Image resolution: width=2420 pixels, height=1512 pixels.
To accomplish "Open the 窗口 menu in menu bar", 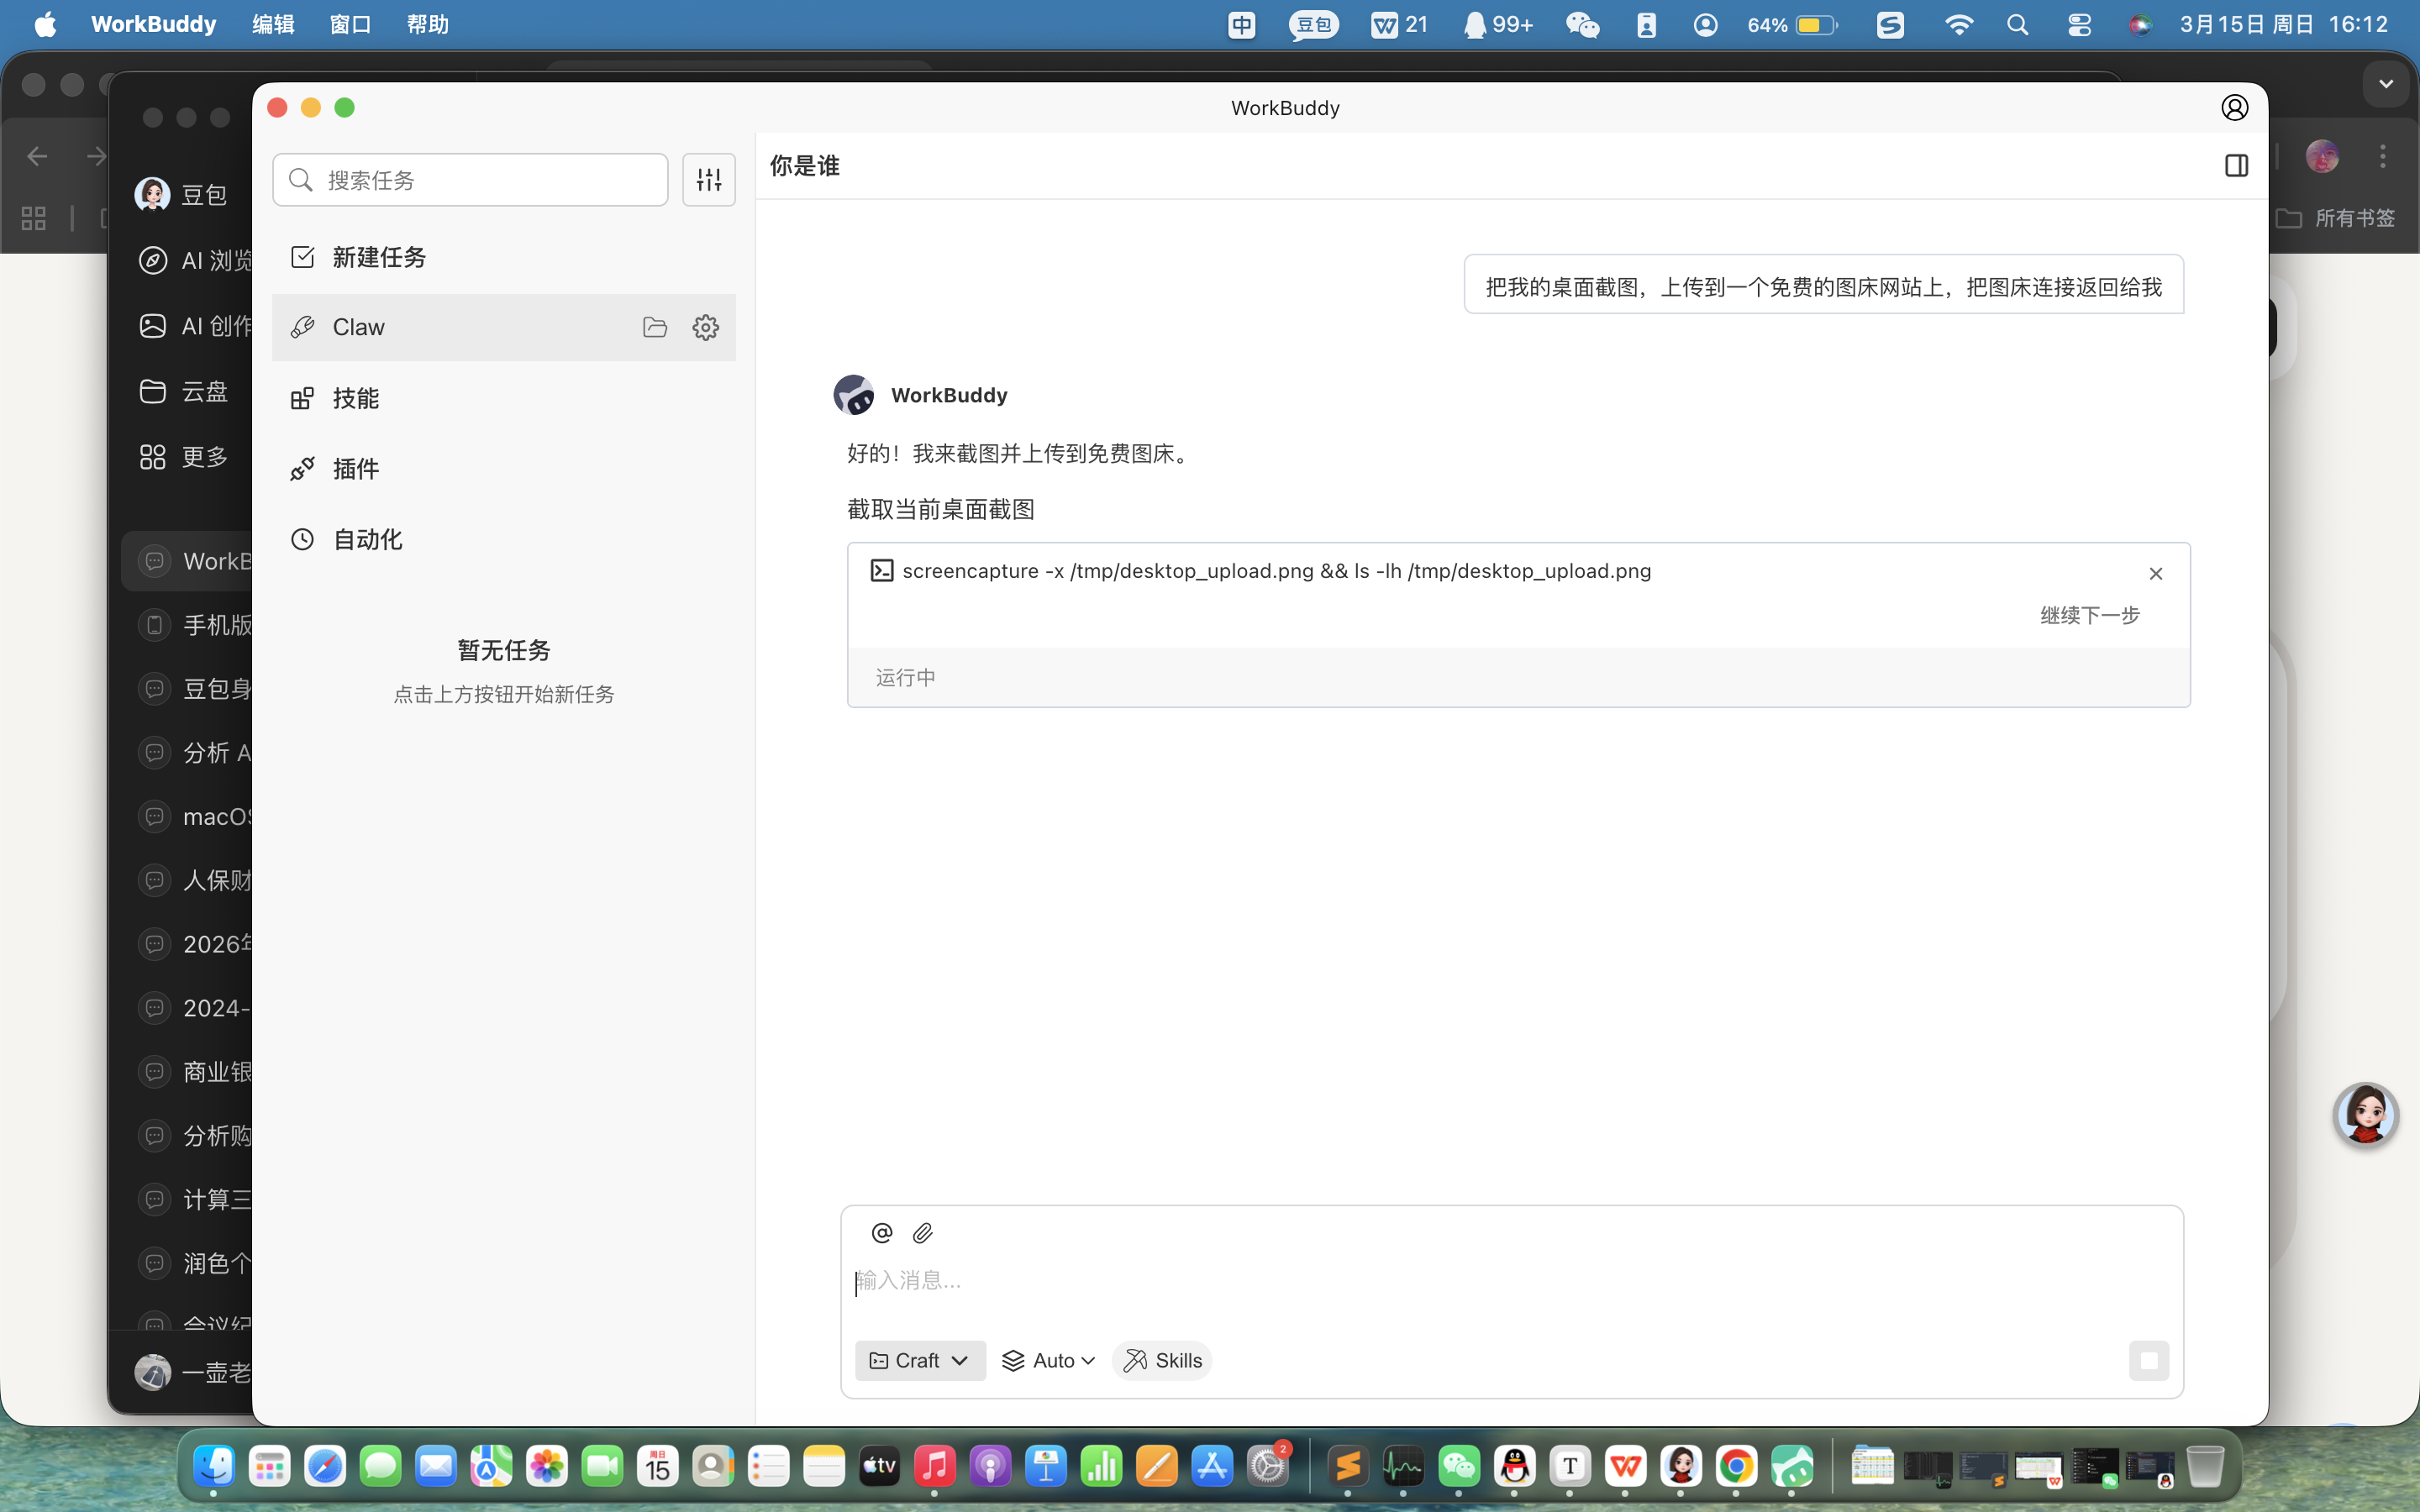I will (350, 24).
